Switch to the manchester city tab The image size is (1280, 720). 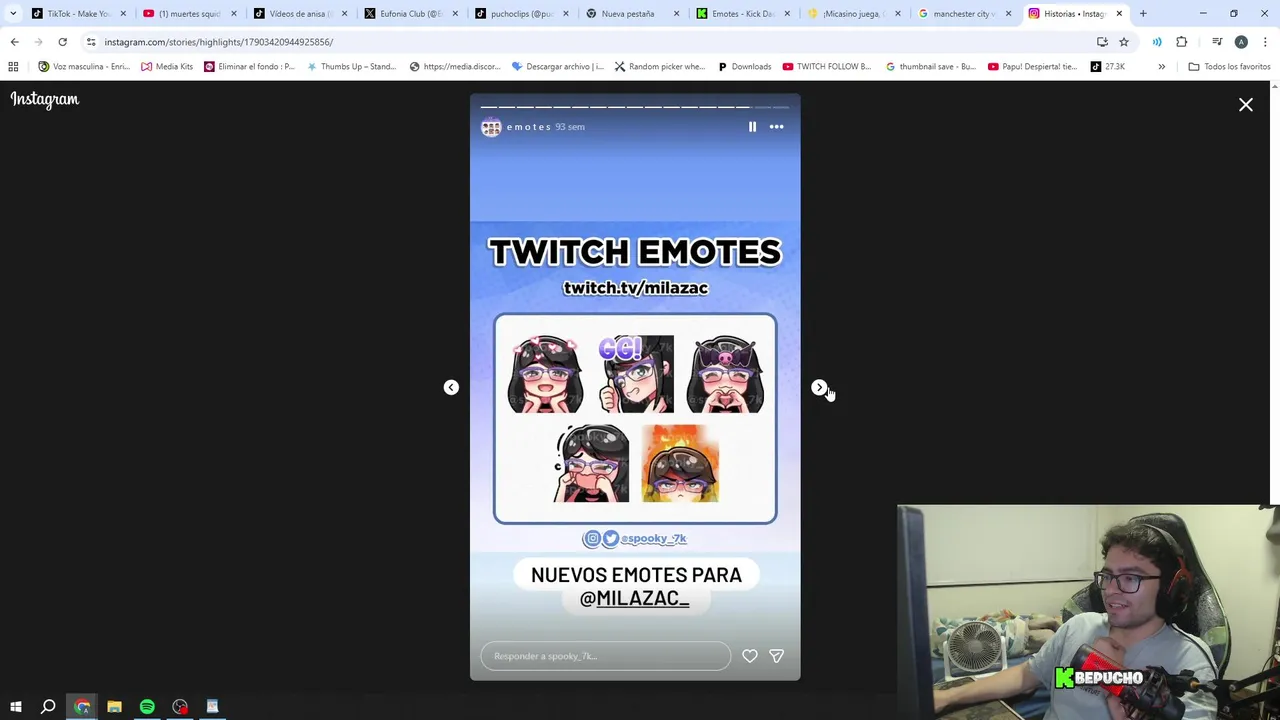tap(964, 14)
